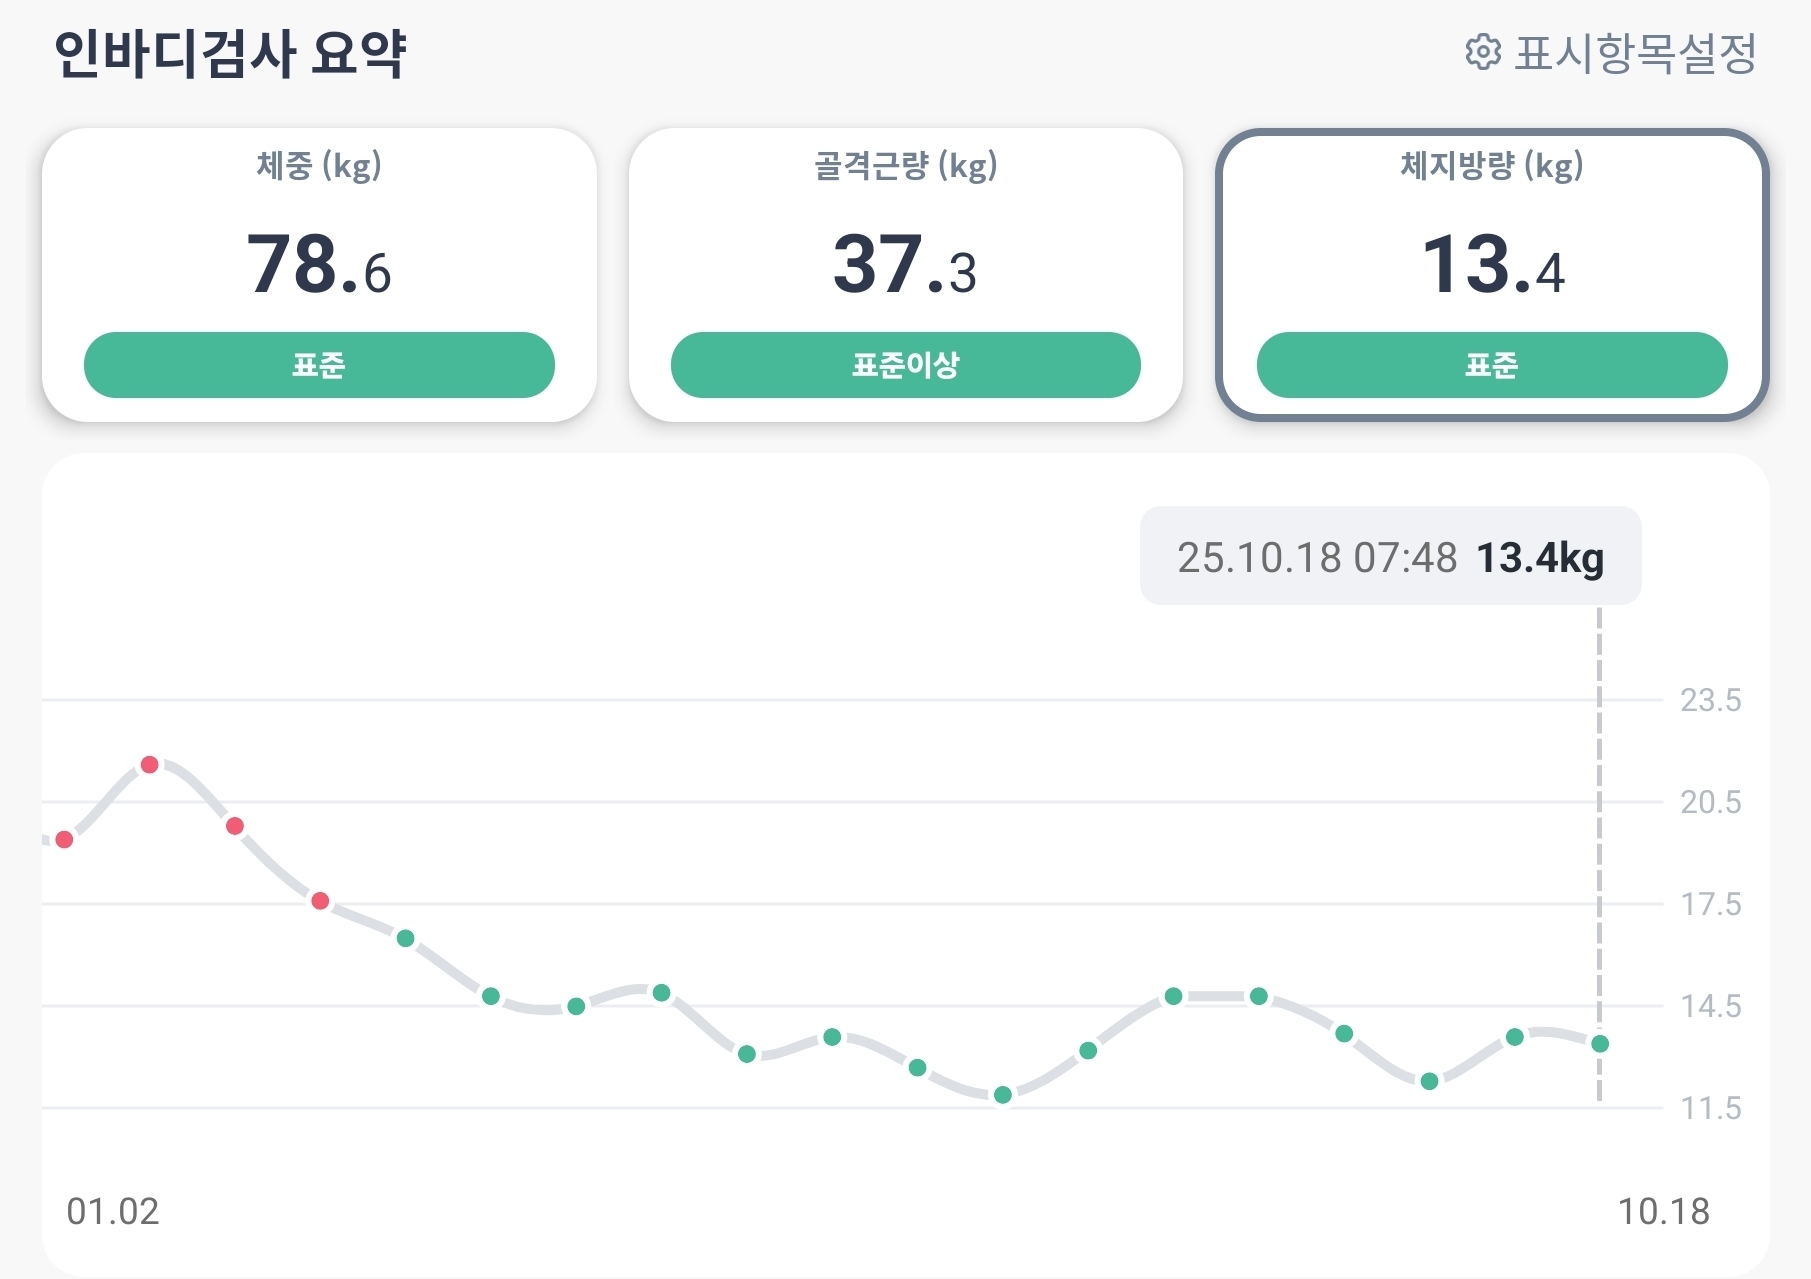The height and width of the screenshot is (1279, 1811).
Task: Click the last red point before green ones
Action: [320, 901]
